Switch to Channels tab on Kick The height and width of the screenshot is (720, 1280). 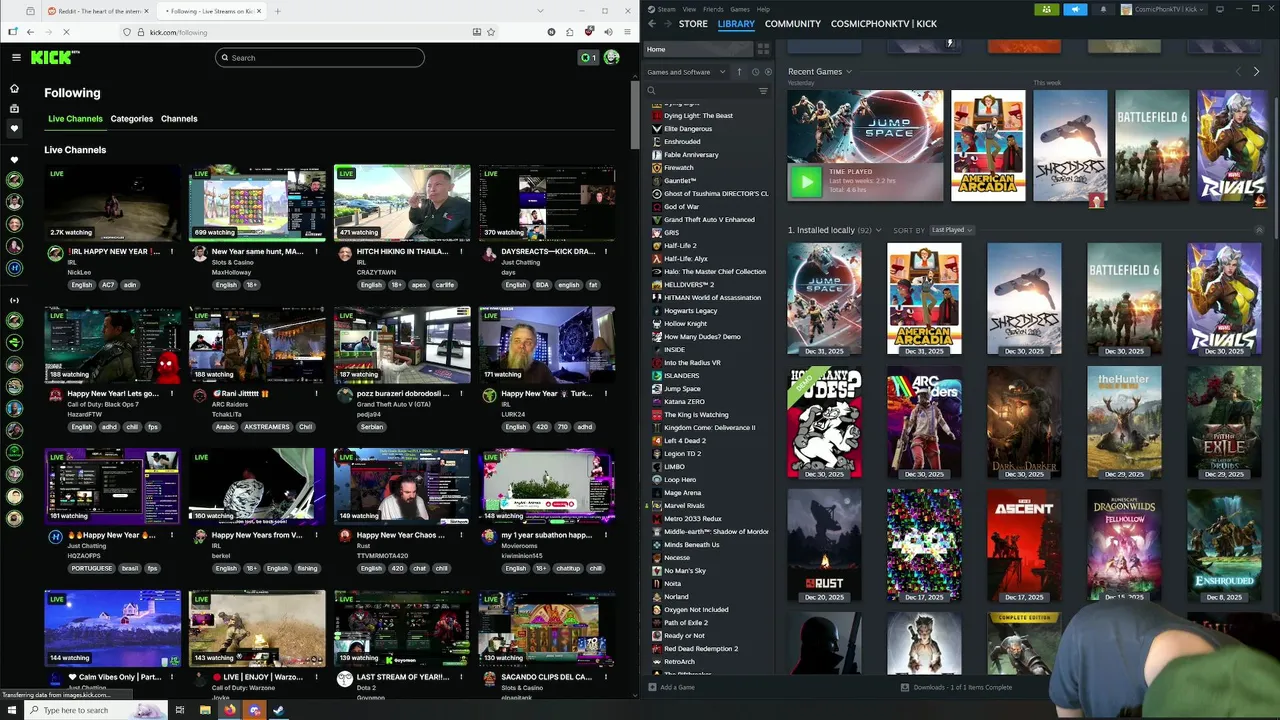[179, 119]
